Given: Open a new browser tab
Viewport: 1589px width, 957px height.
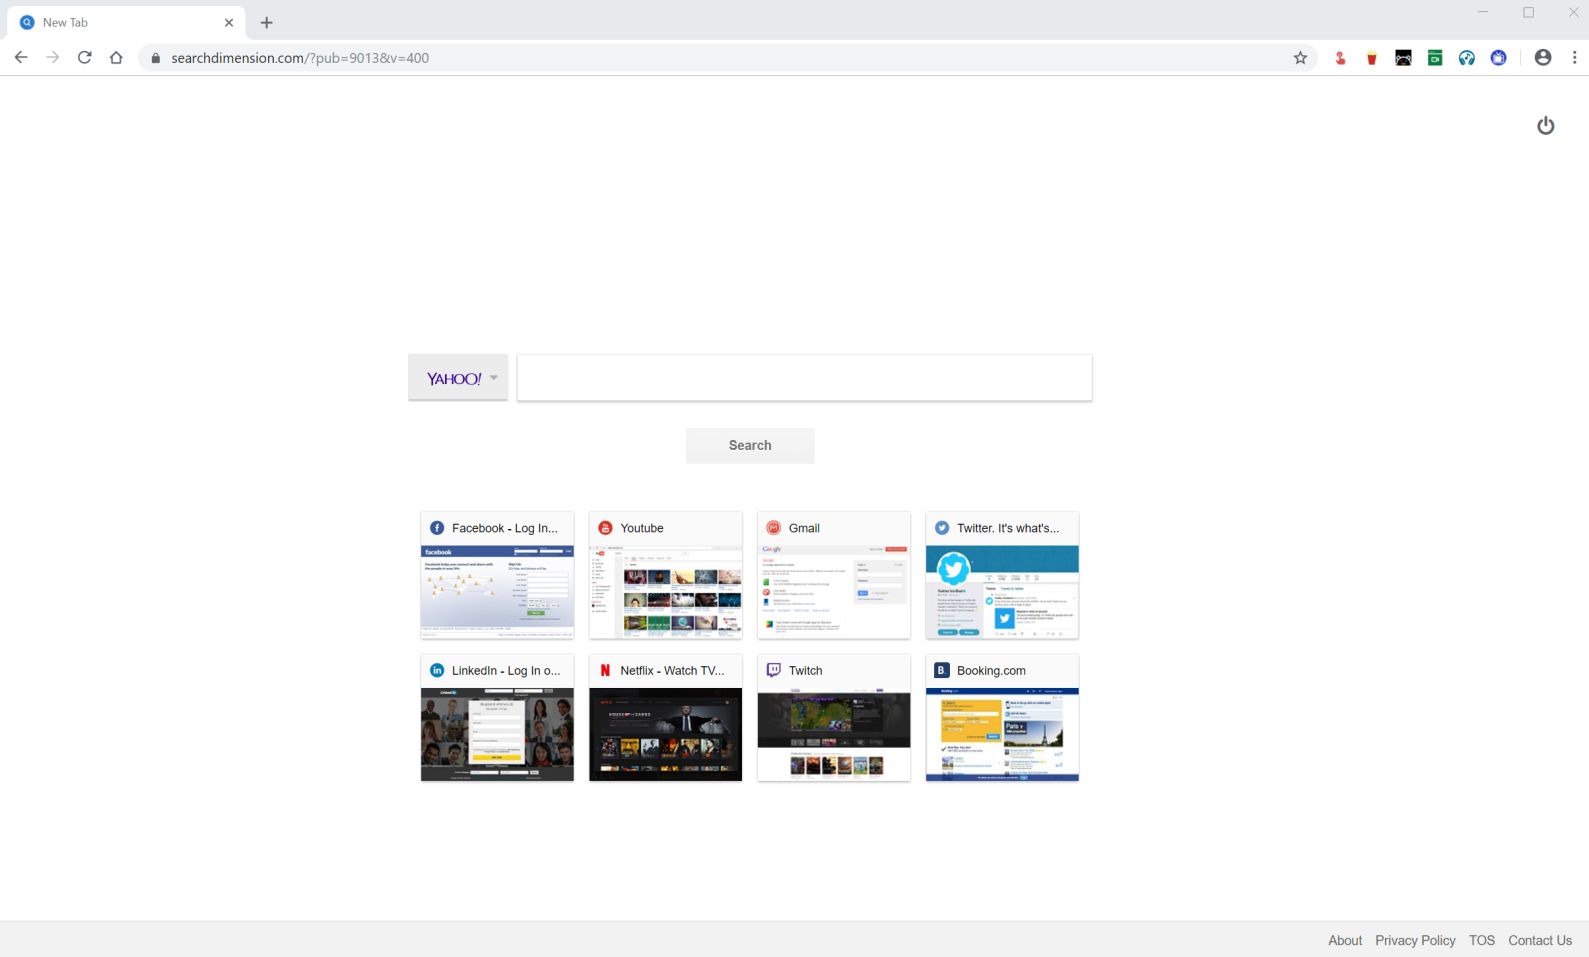Looking at the screenshot, I should (x=266, y=22).
